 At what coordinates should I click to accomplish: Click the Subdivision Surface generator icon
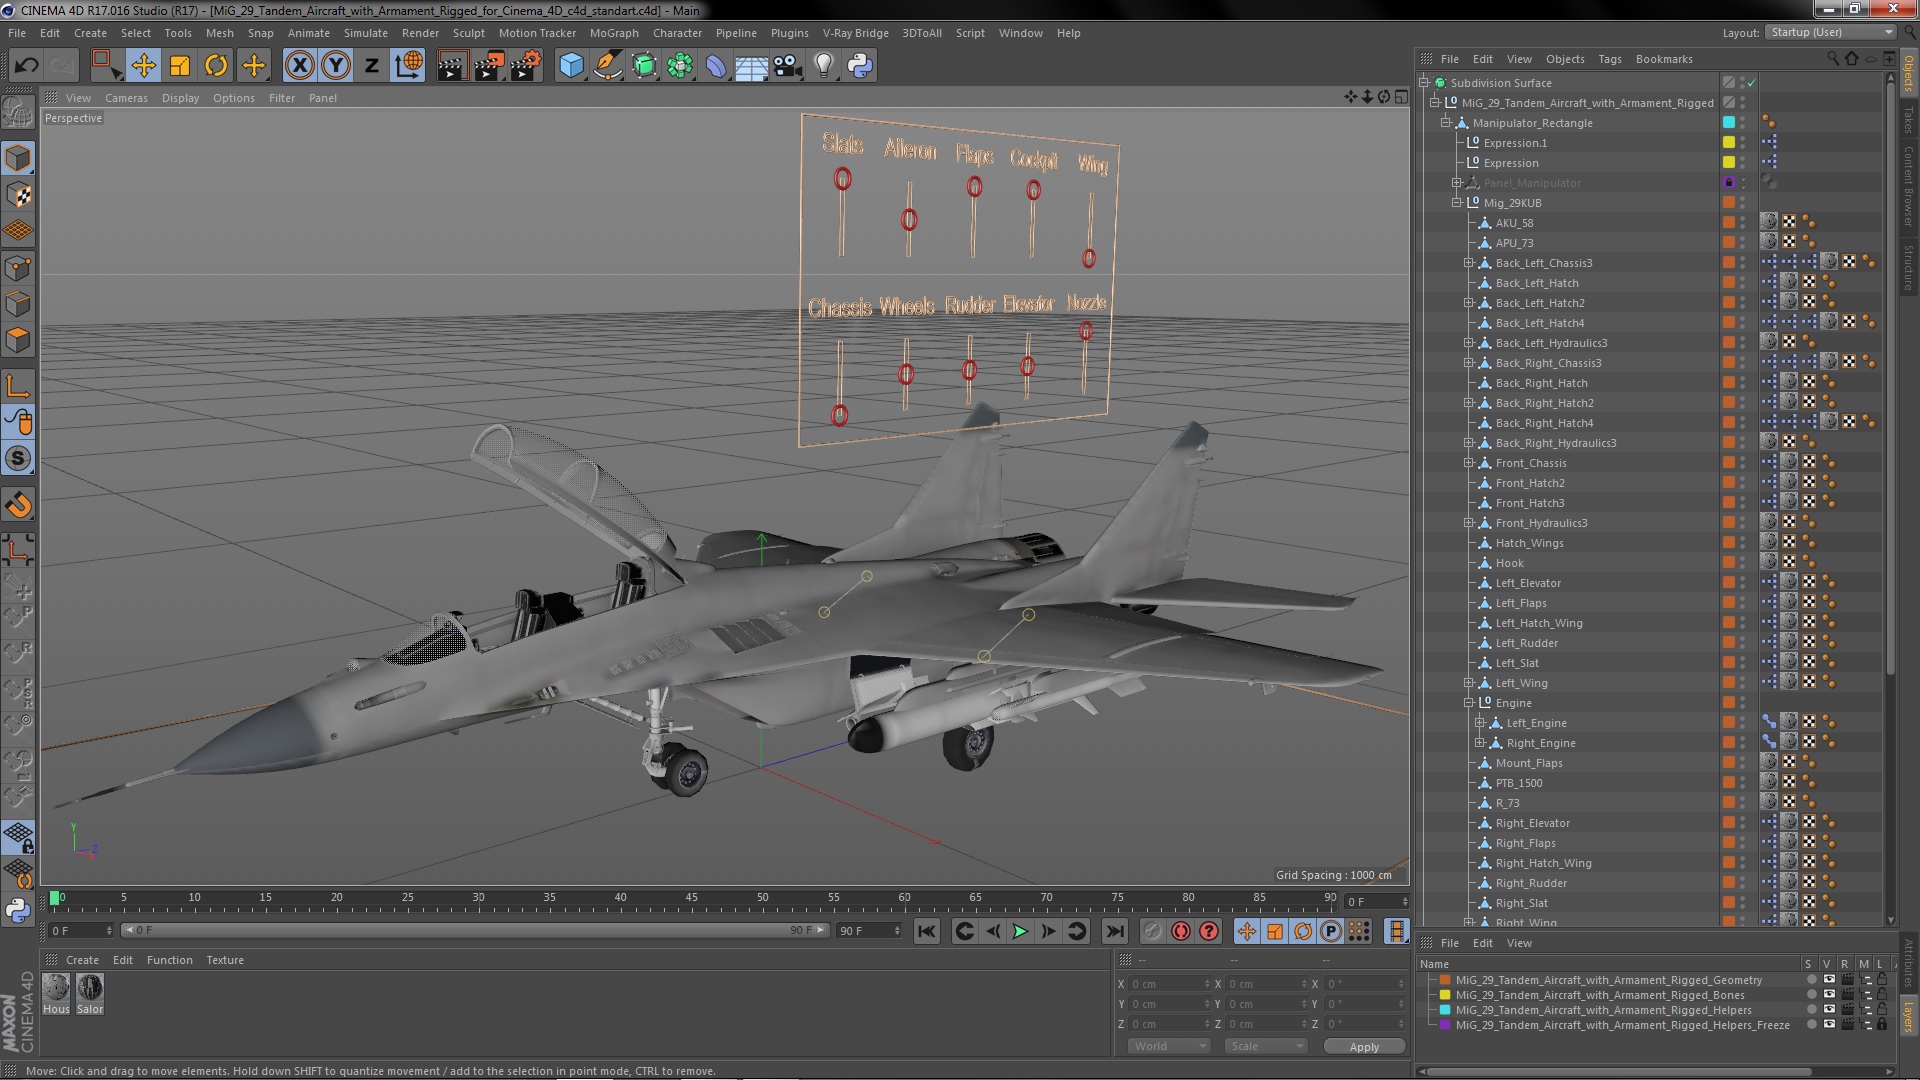coord(644,66)
